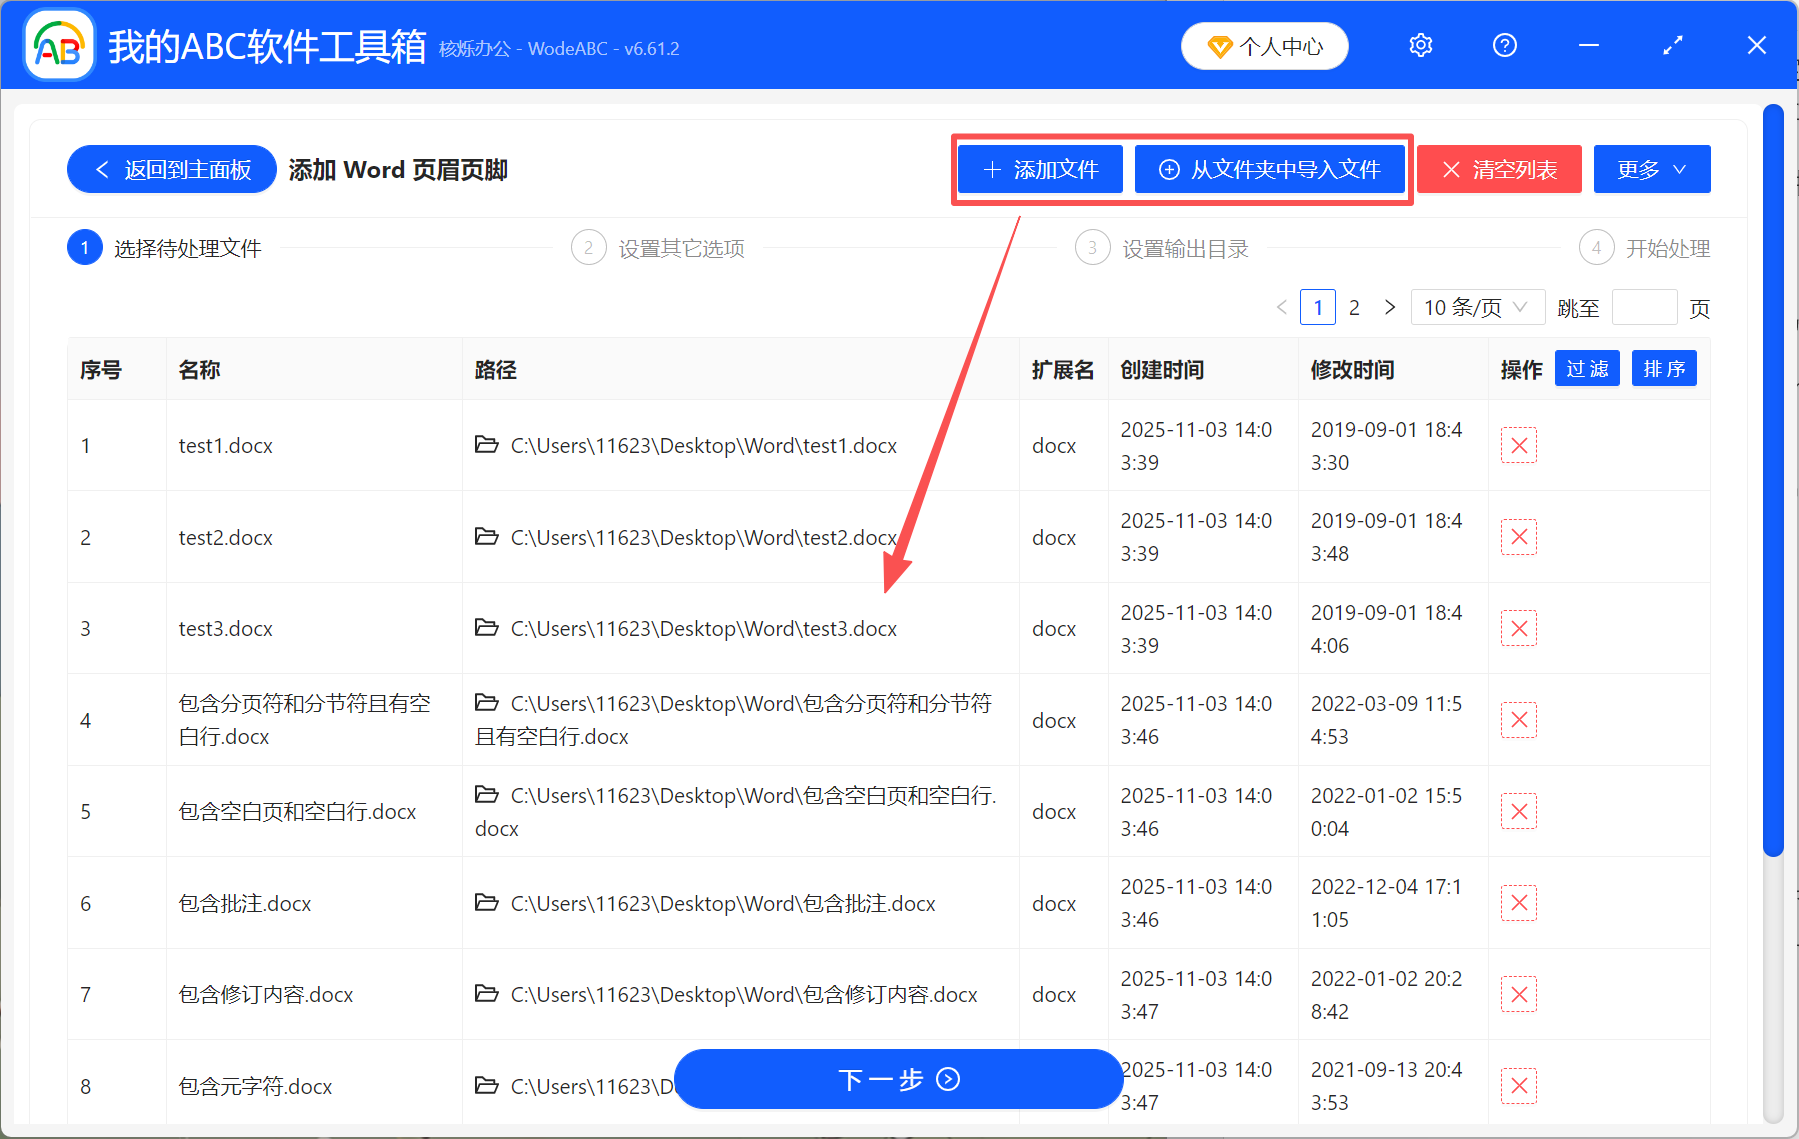Open the help icon next to settings
This screenshot has width=1799, height=1139.
(x=1503, y=45)
